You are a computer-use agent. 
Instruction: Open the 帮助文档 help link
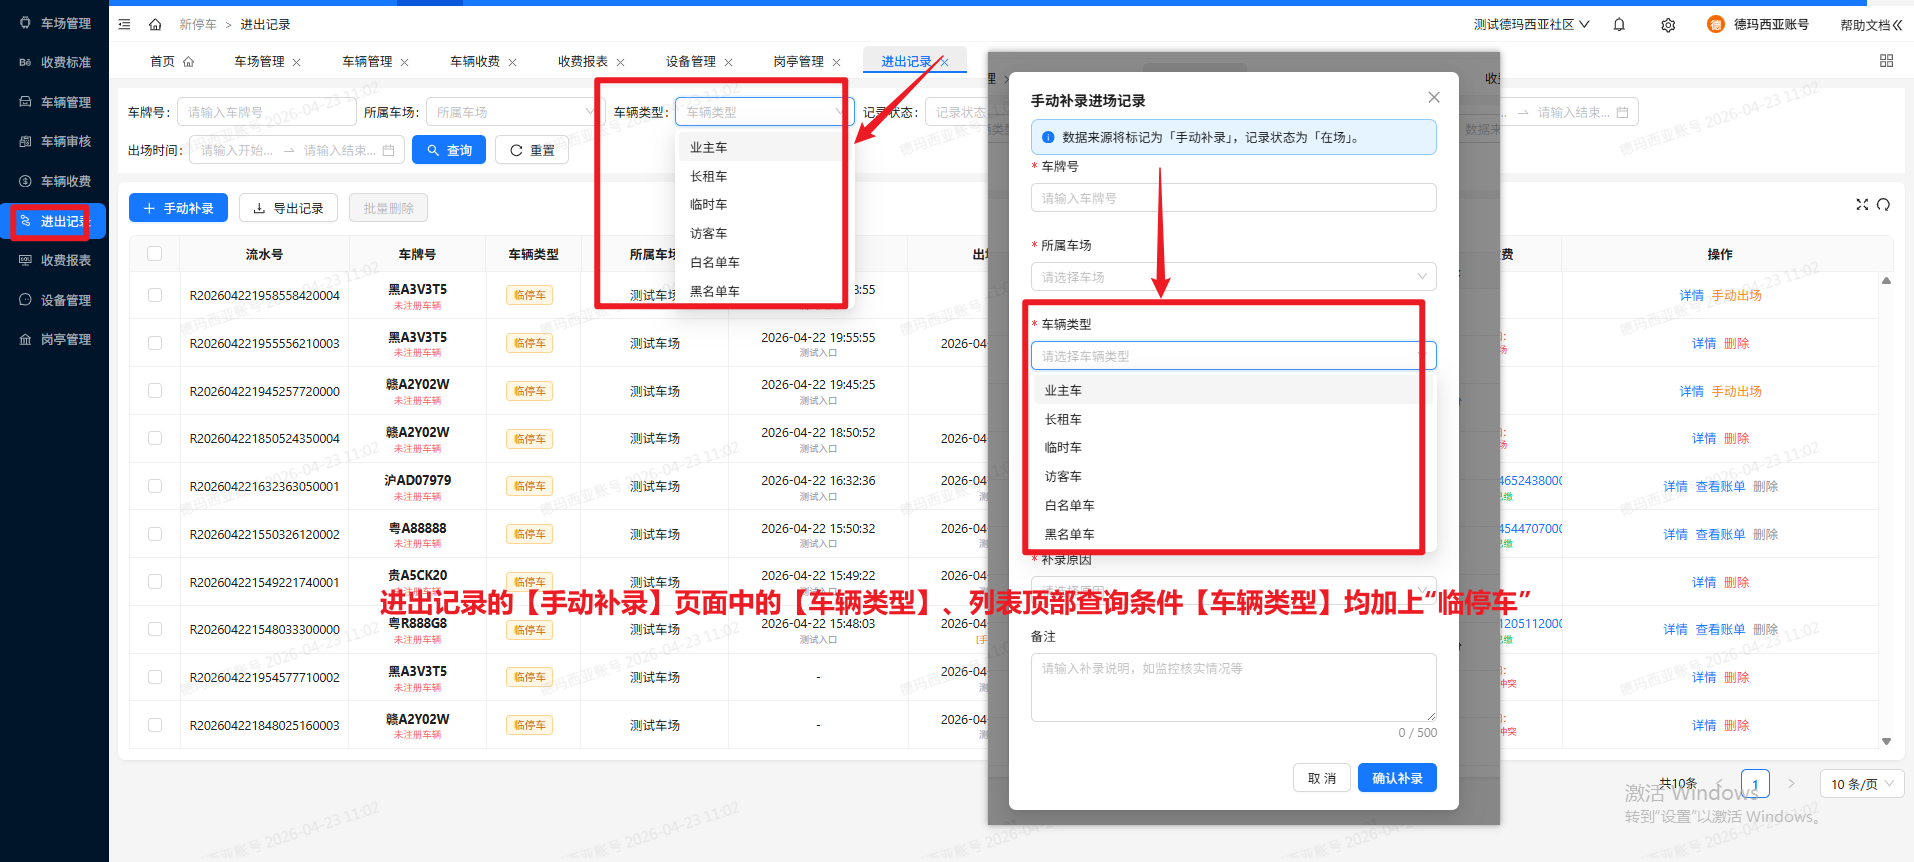1870,25
